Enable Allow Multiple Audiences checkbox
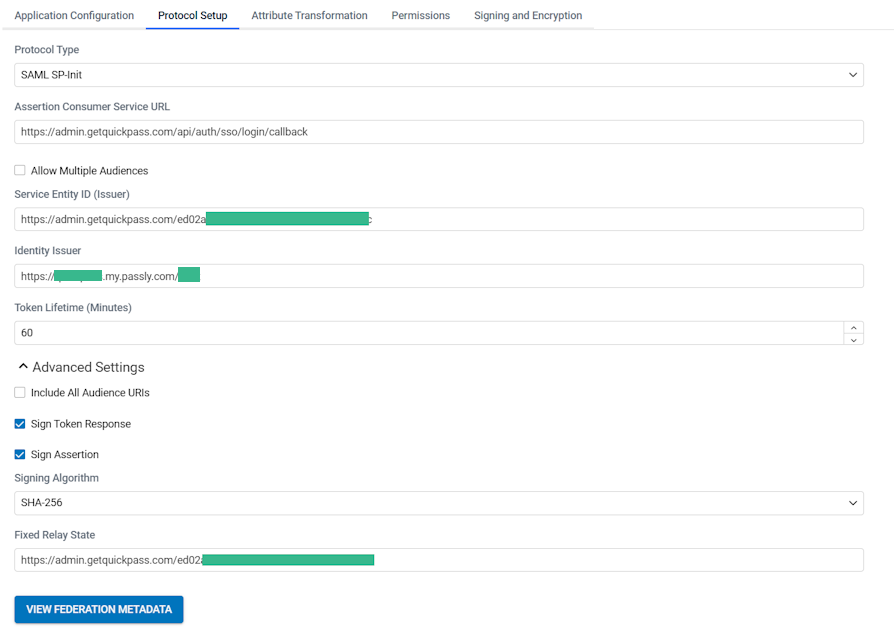This screenshot has width=894, height=631. pos(20,170)
